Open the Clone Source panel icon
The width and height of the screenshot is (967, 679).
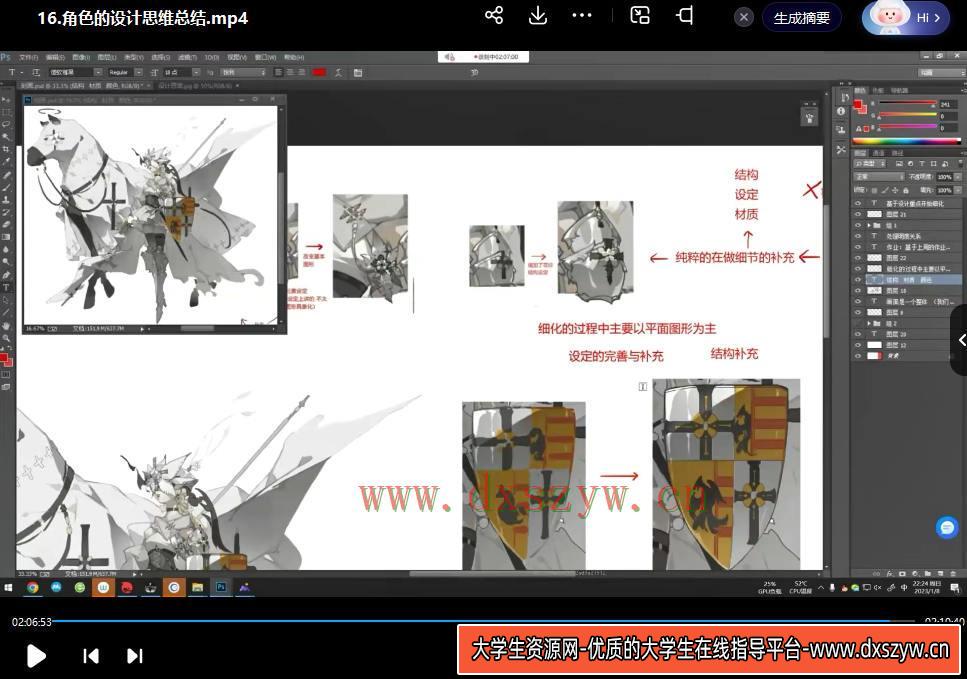[x=840, y=129]
